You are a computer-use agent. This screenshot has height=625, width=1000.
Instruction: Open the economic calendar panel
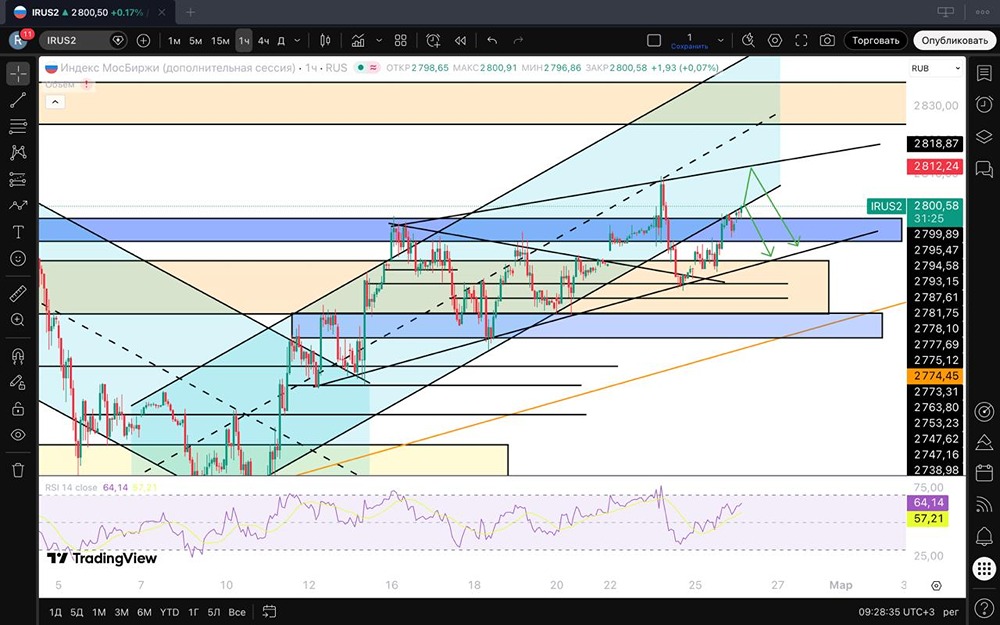pos(984,473)
